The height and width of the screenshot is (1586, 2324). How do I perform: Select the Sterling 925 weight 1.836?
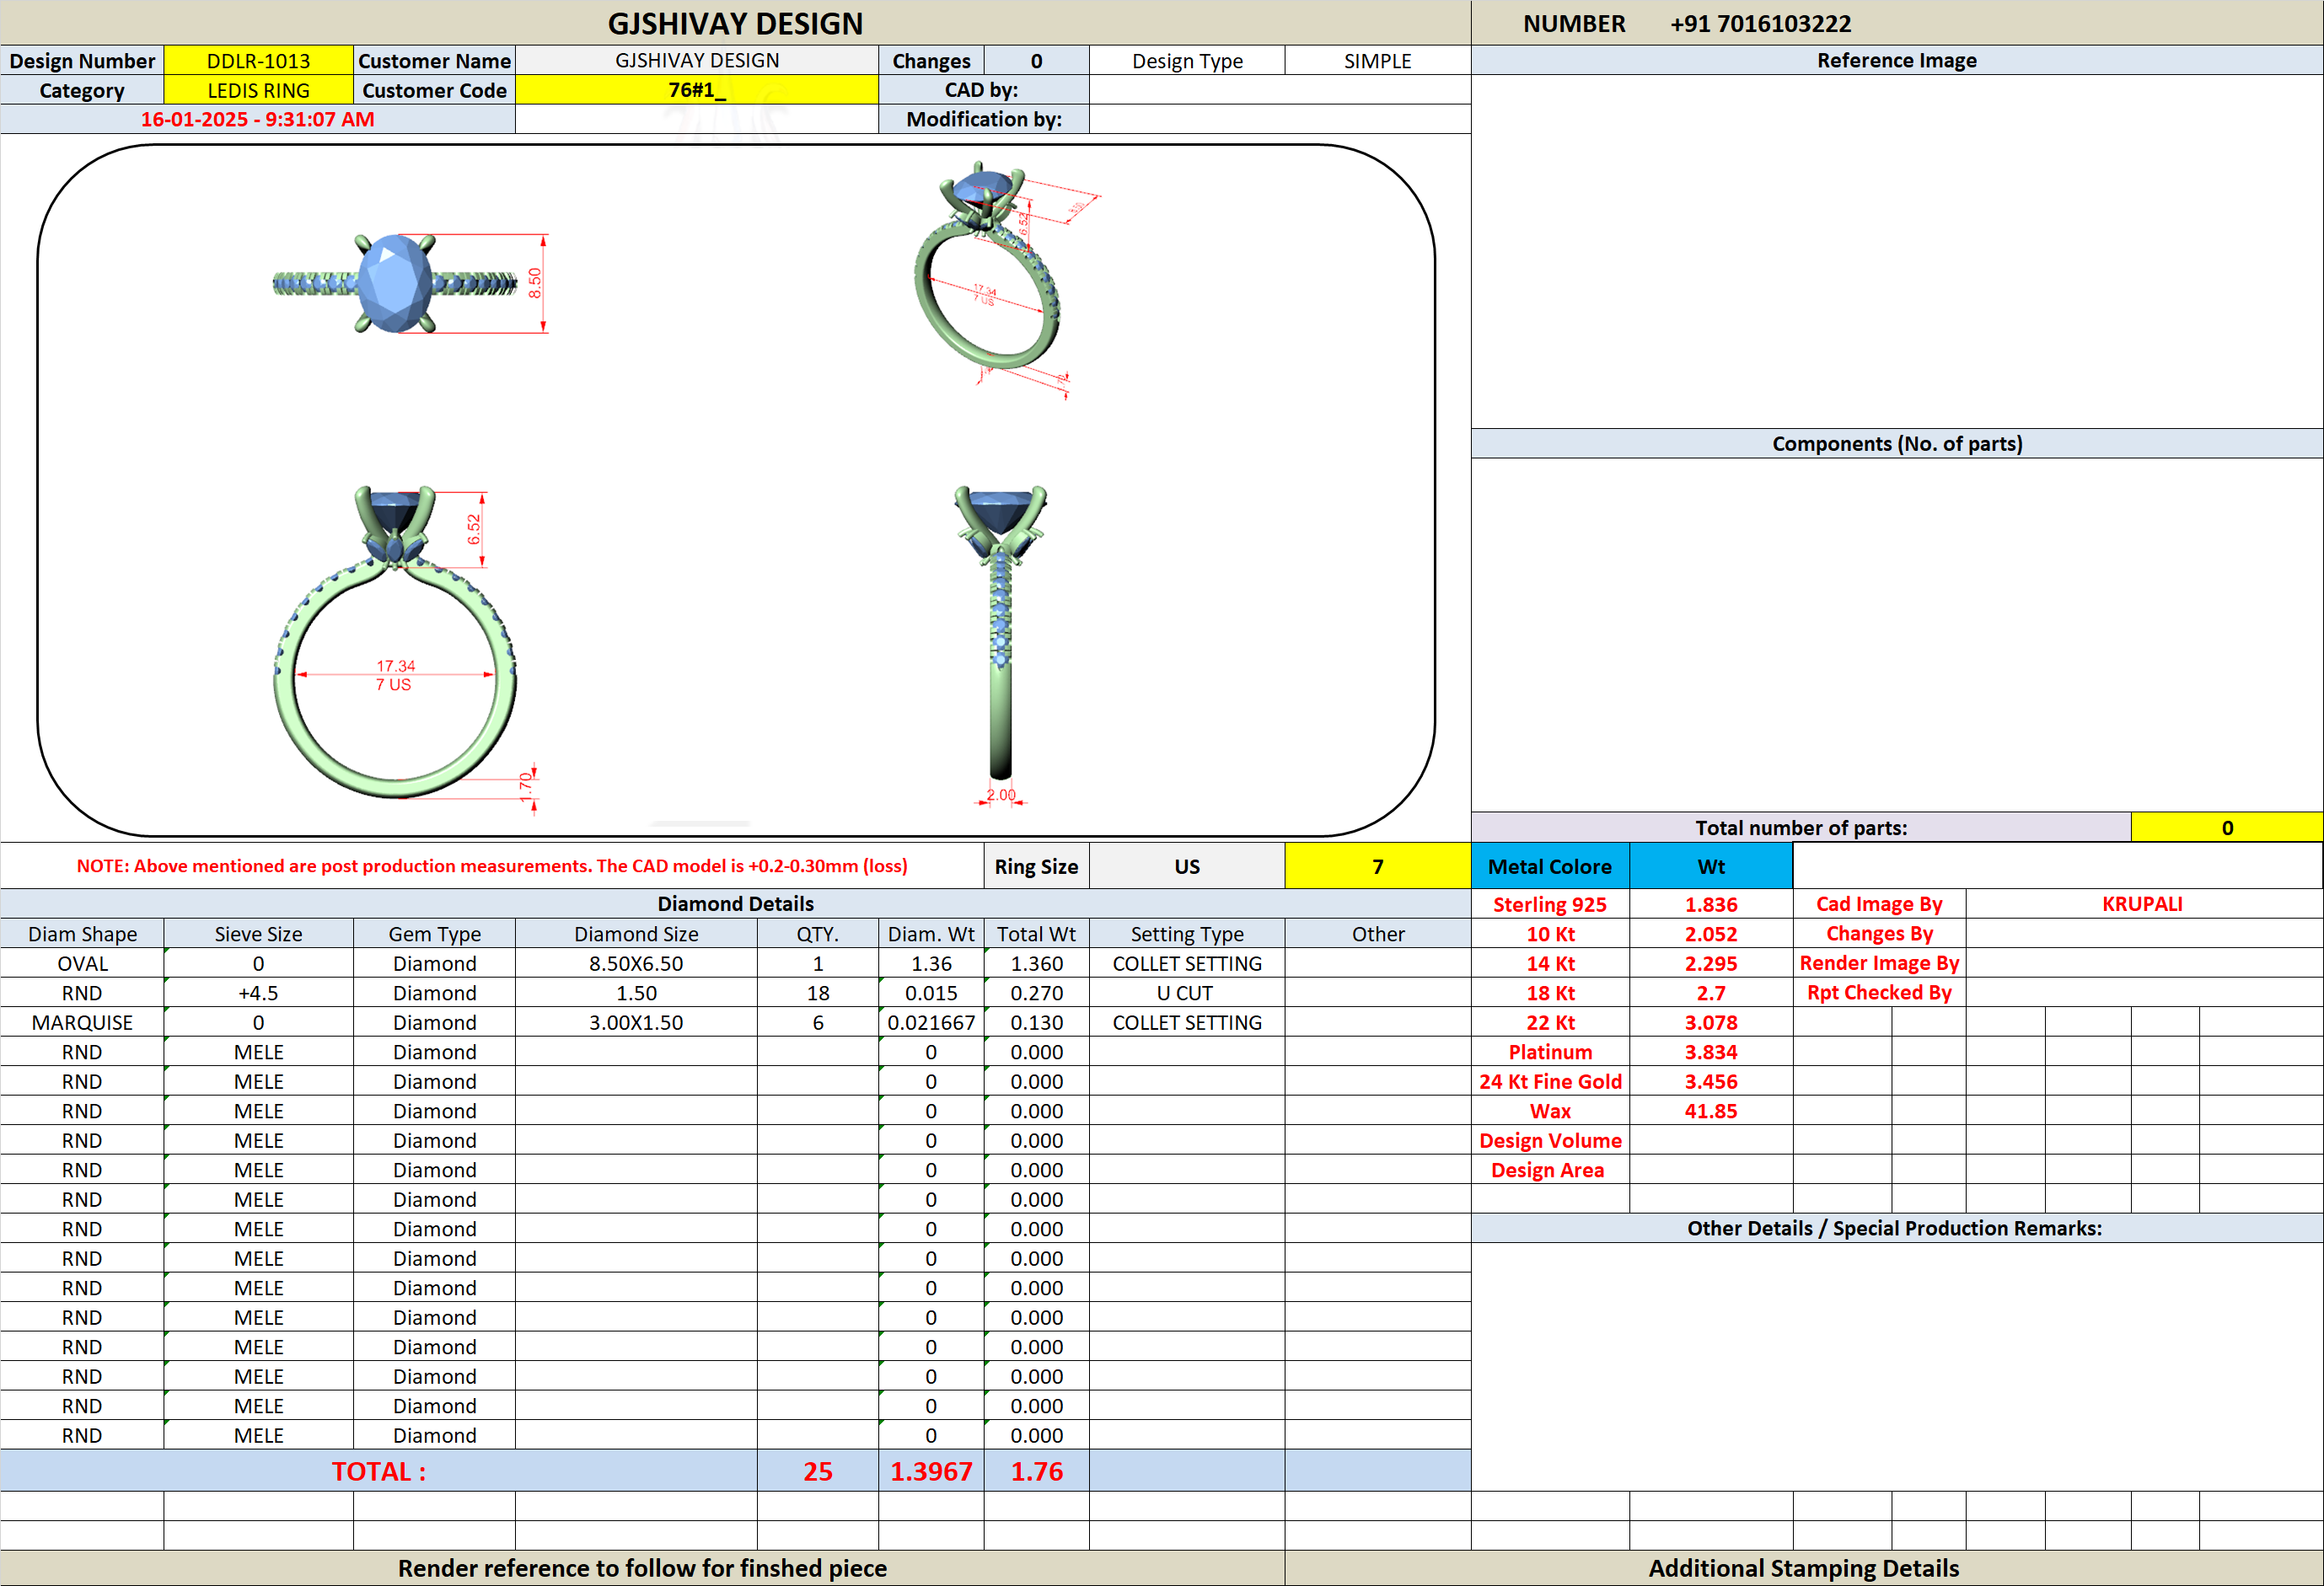[1711, 904]
